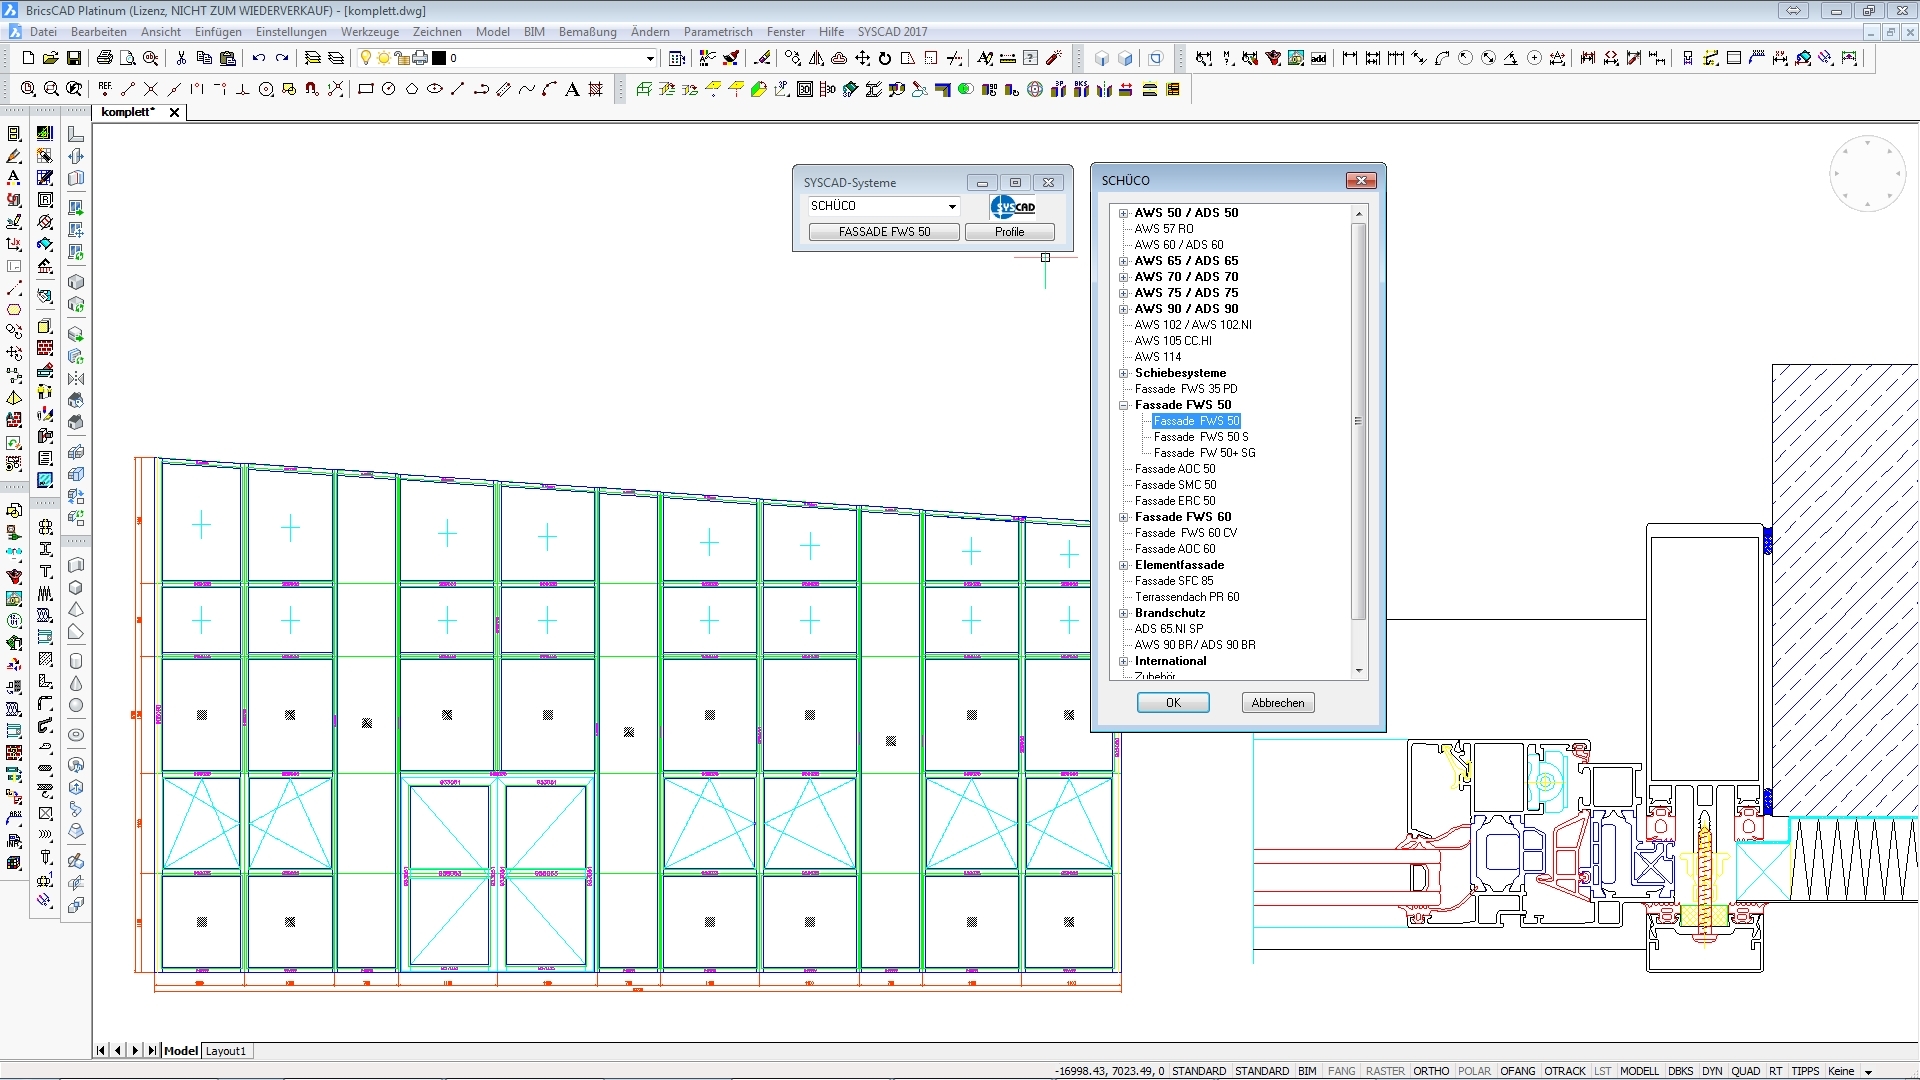Select the Rectangle draw tool
Image resolution: width=1920 pixels, height=1080 pixels.
pyautogui.click(x=365, y=89)
